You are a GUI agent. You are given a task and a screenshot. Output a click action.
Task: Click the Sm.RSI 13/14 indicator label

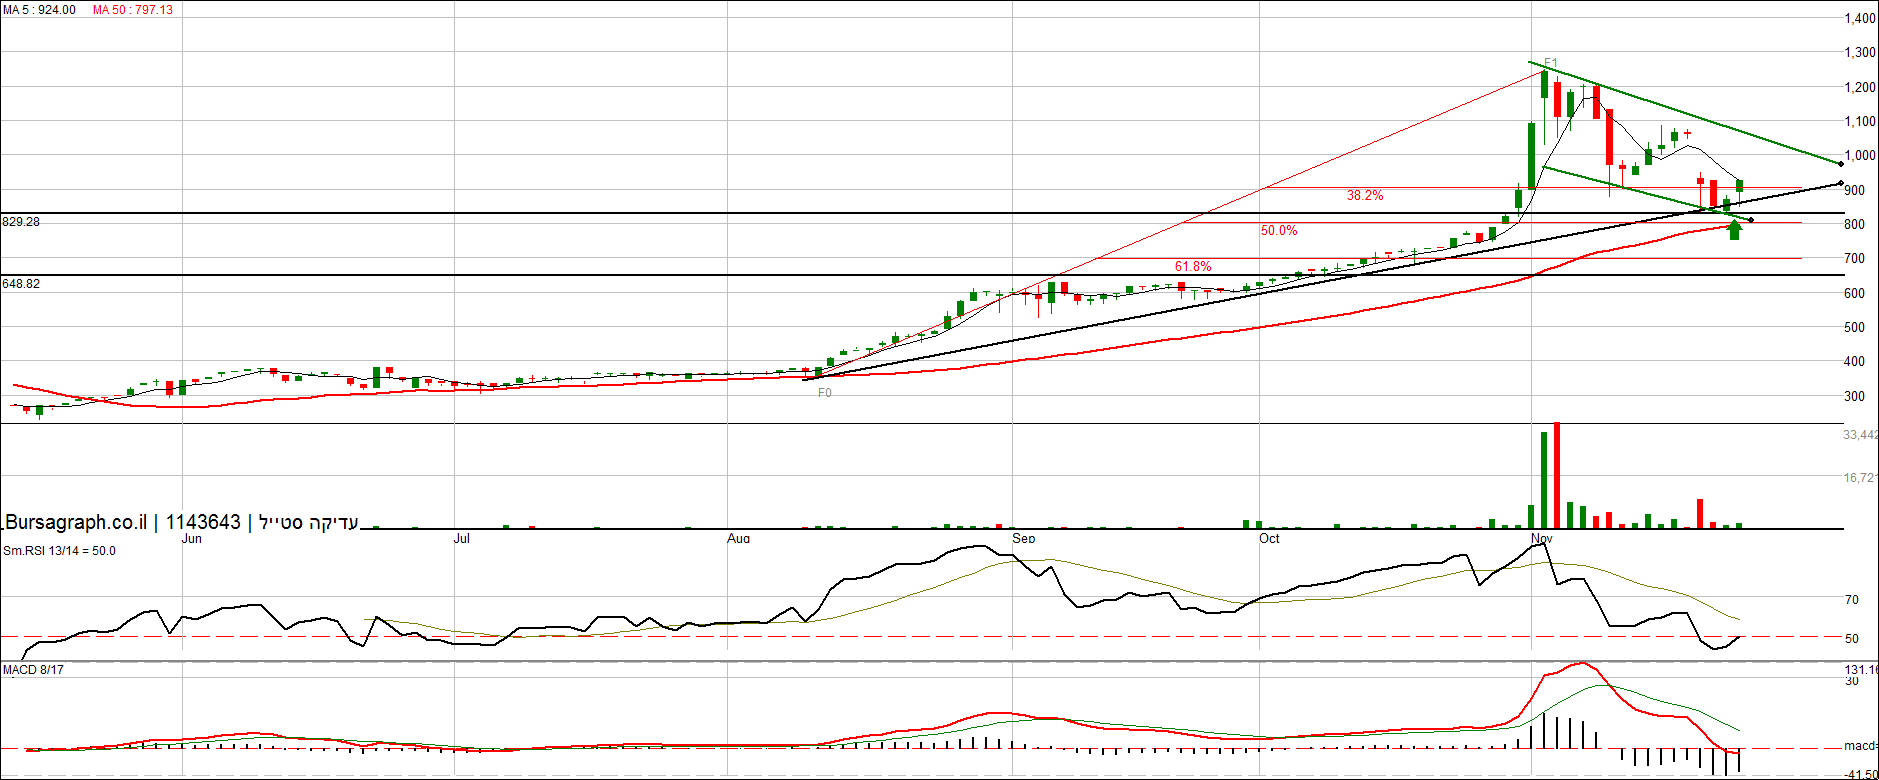coord(59,551)
